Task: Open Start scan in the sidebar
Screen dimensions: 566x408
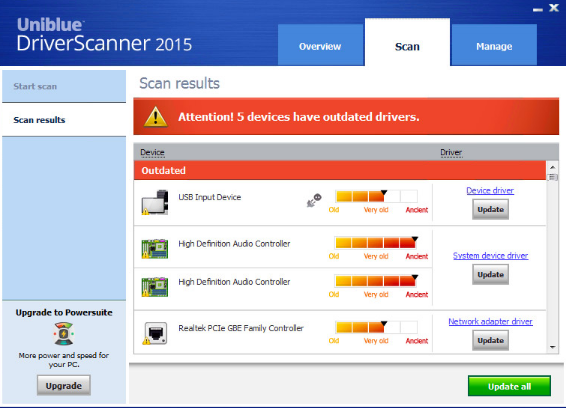Action: tap(64, 86)
